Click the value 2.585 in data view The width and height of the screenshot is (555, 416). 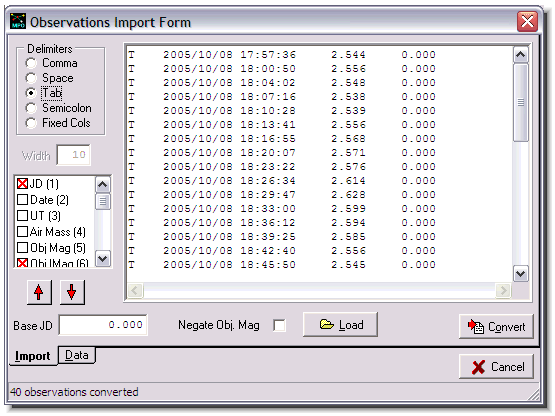(348, 237)
